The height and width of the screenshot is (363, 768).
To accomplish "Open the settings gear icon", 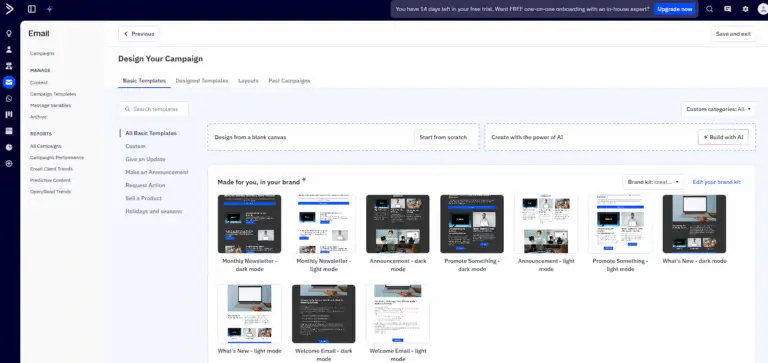I will click(x=745, y=9).
